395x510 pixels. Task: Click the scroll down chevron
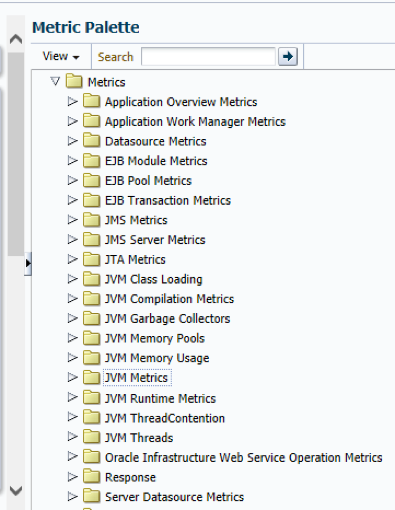click(16, 490)
